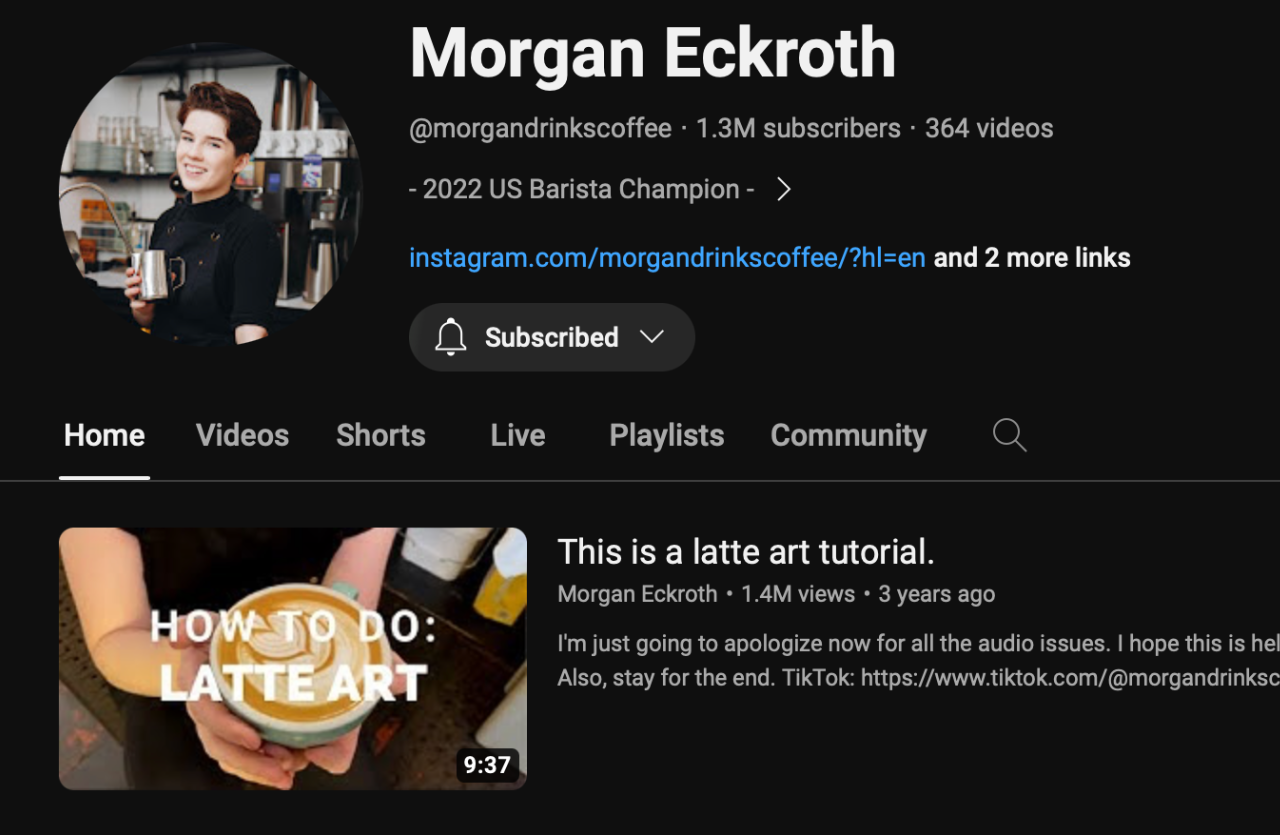Viewport: 1280px width, 840px height.
Task: Click the "2022 US Barista Champion" description
Action: (x=582, y=189)
